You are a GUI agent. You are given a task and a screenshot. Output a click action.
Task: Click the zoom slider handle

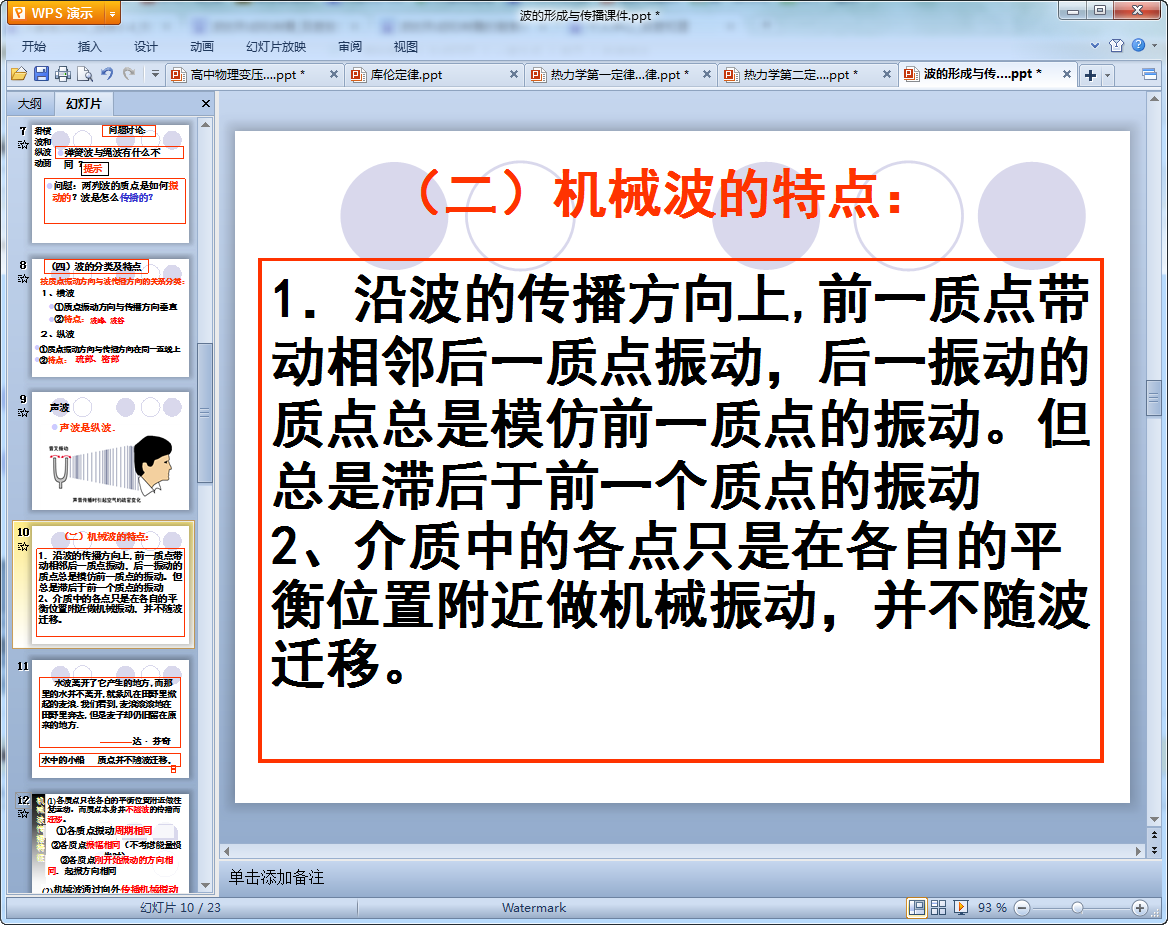(1077, 907)
